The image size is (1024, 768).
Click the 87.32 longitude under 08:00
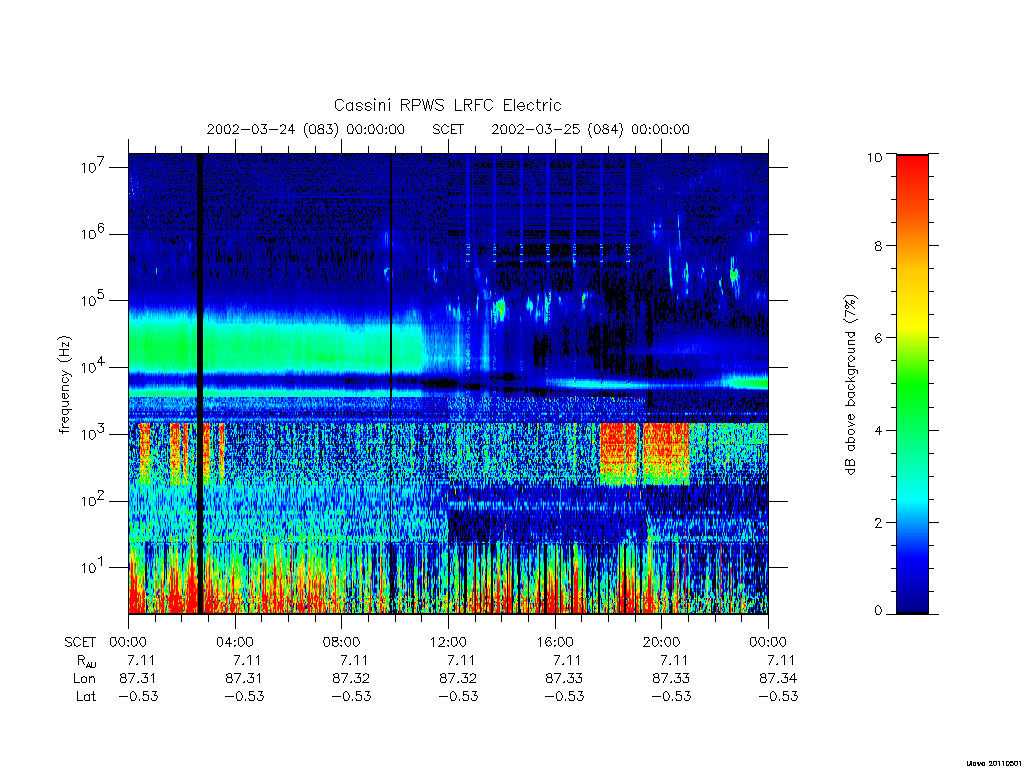pyautogui.click(x=351, y=679)
